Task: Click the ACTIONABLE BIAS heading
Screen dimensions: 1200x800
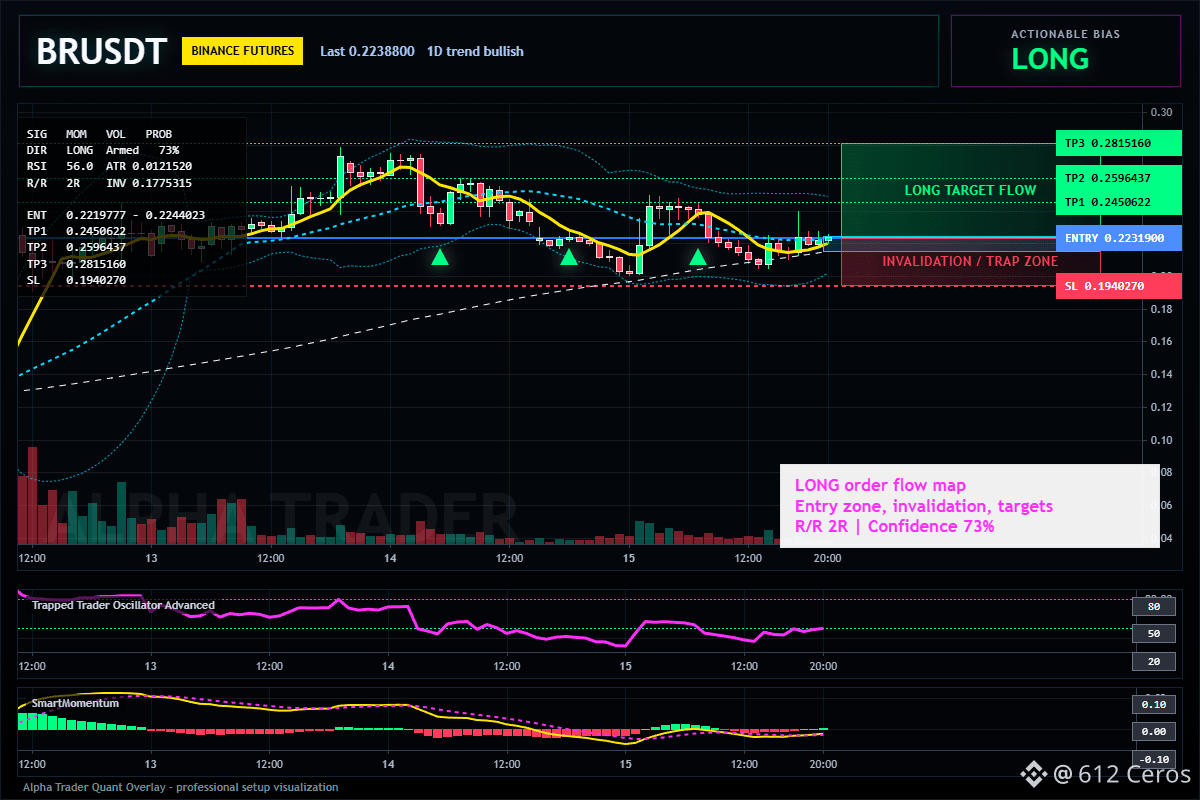Action: tap(1065, 34)
